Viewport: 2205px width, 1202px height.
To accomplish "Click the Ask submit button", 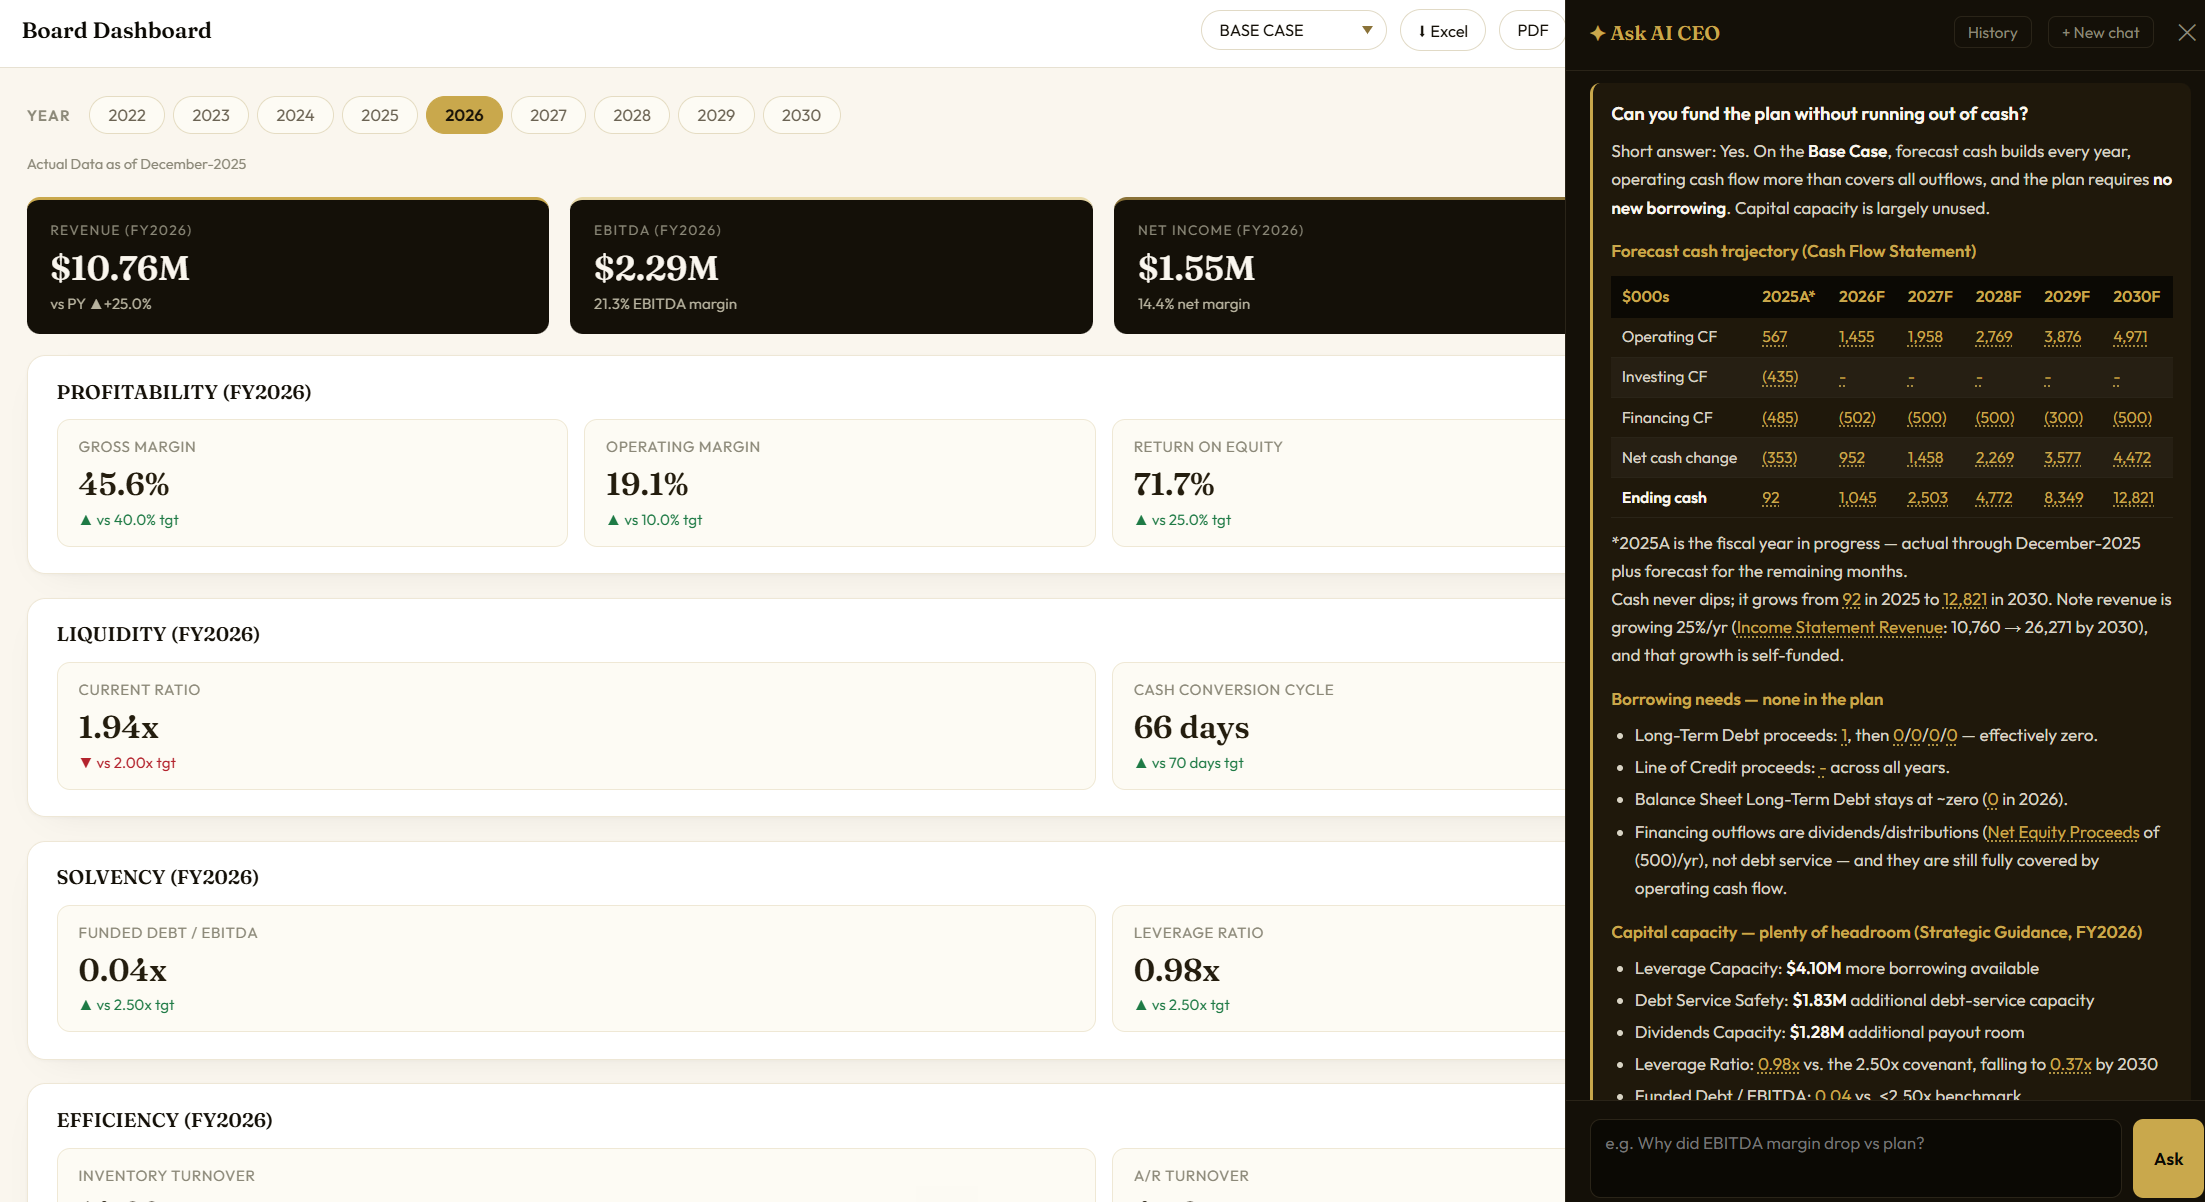I will coord(2168,1159).
